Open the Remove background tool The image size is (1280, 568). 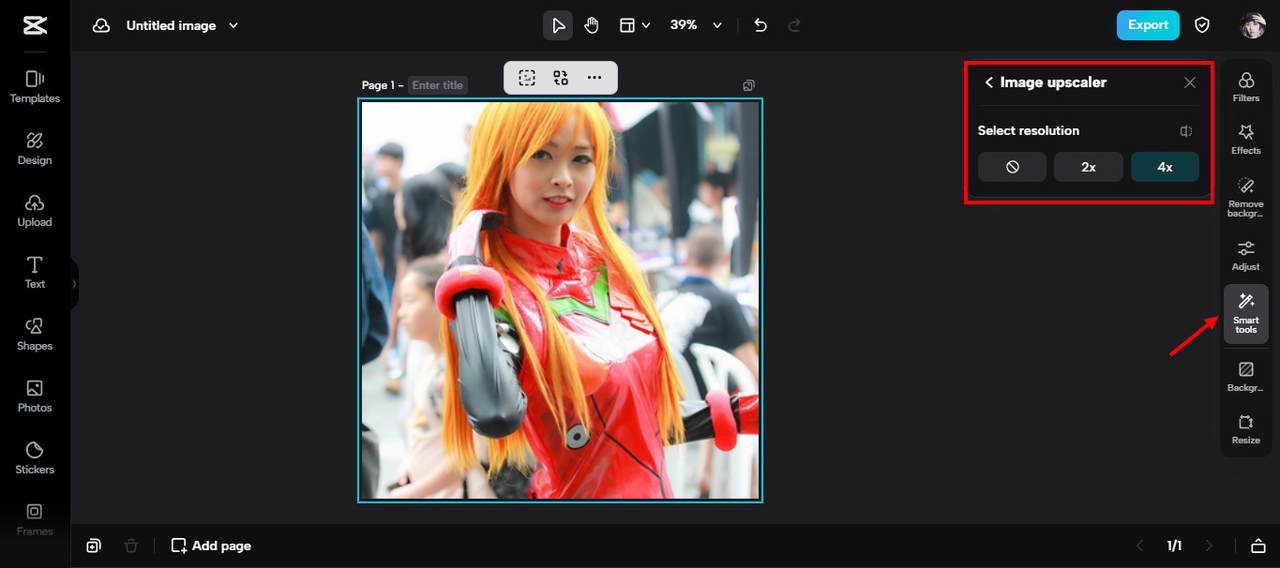pyautogui.click(x=1246, y=197)
